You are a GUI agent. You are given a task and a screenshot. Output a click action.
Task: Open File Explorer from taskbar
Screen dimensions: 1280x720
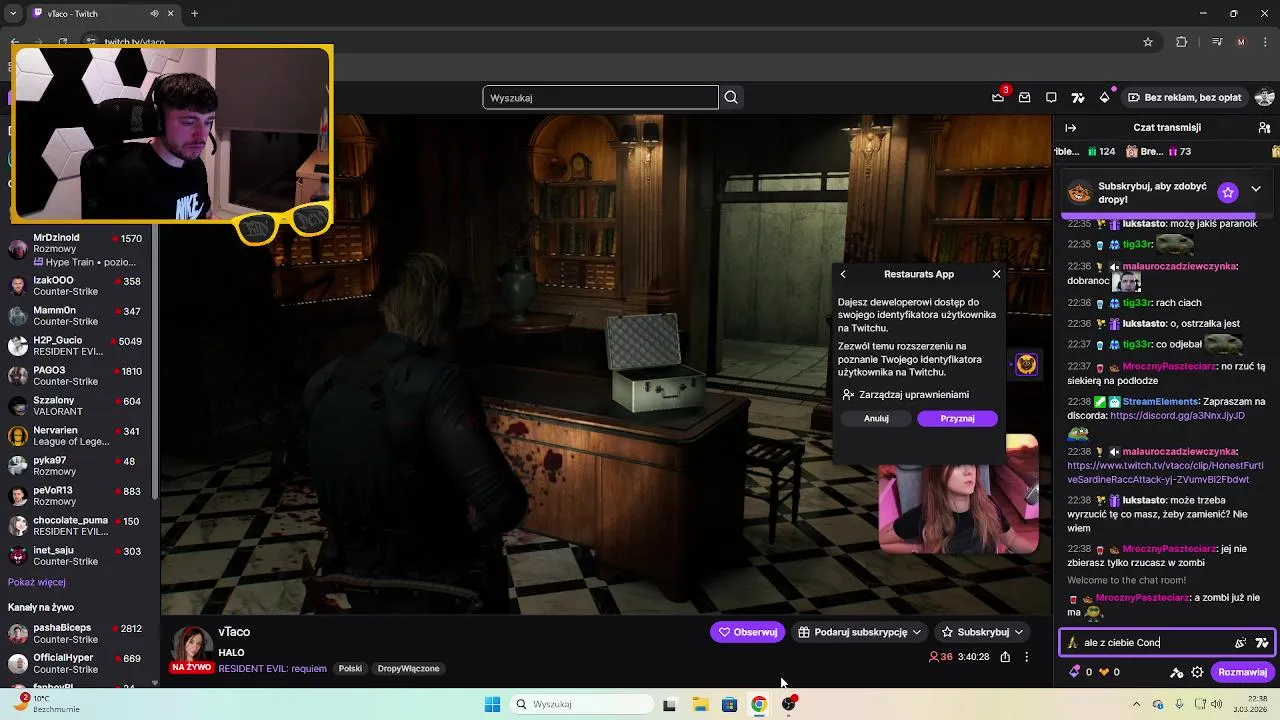coord(700,704)
